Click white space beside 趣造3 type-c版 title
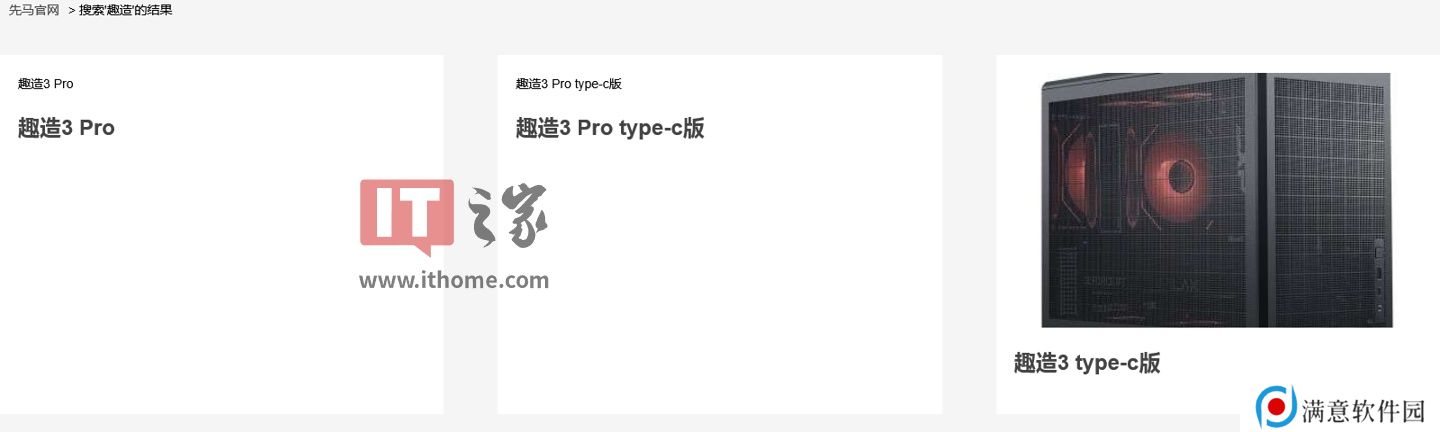The width and height of the screenshot is (1440, 432). [x=1300, y=363]
